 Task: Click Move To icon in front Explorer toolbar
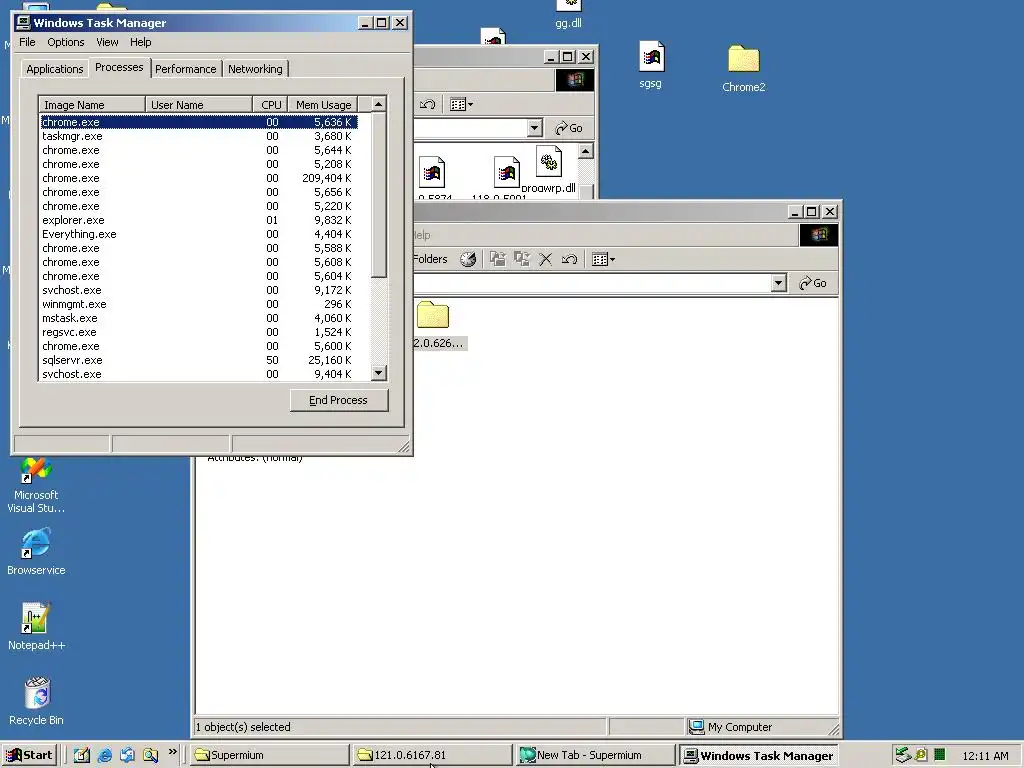pyautogui.click(x=498, y=259)
